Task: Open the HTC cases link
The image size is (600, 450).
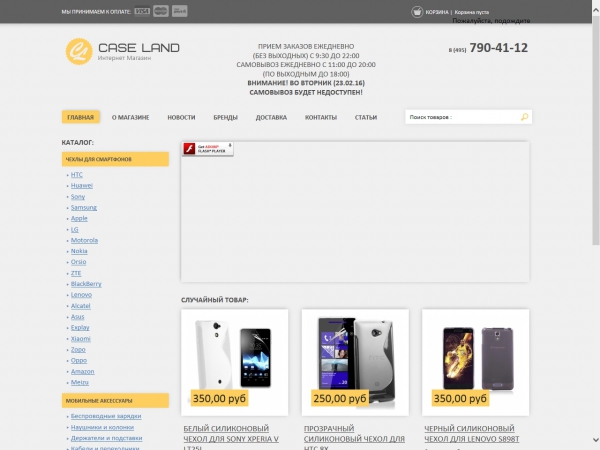Action: [77, 174]
